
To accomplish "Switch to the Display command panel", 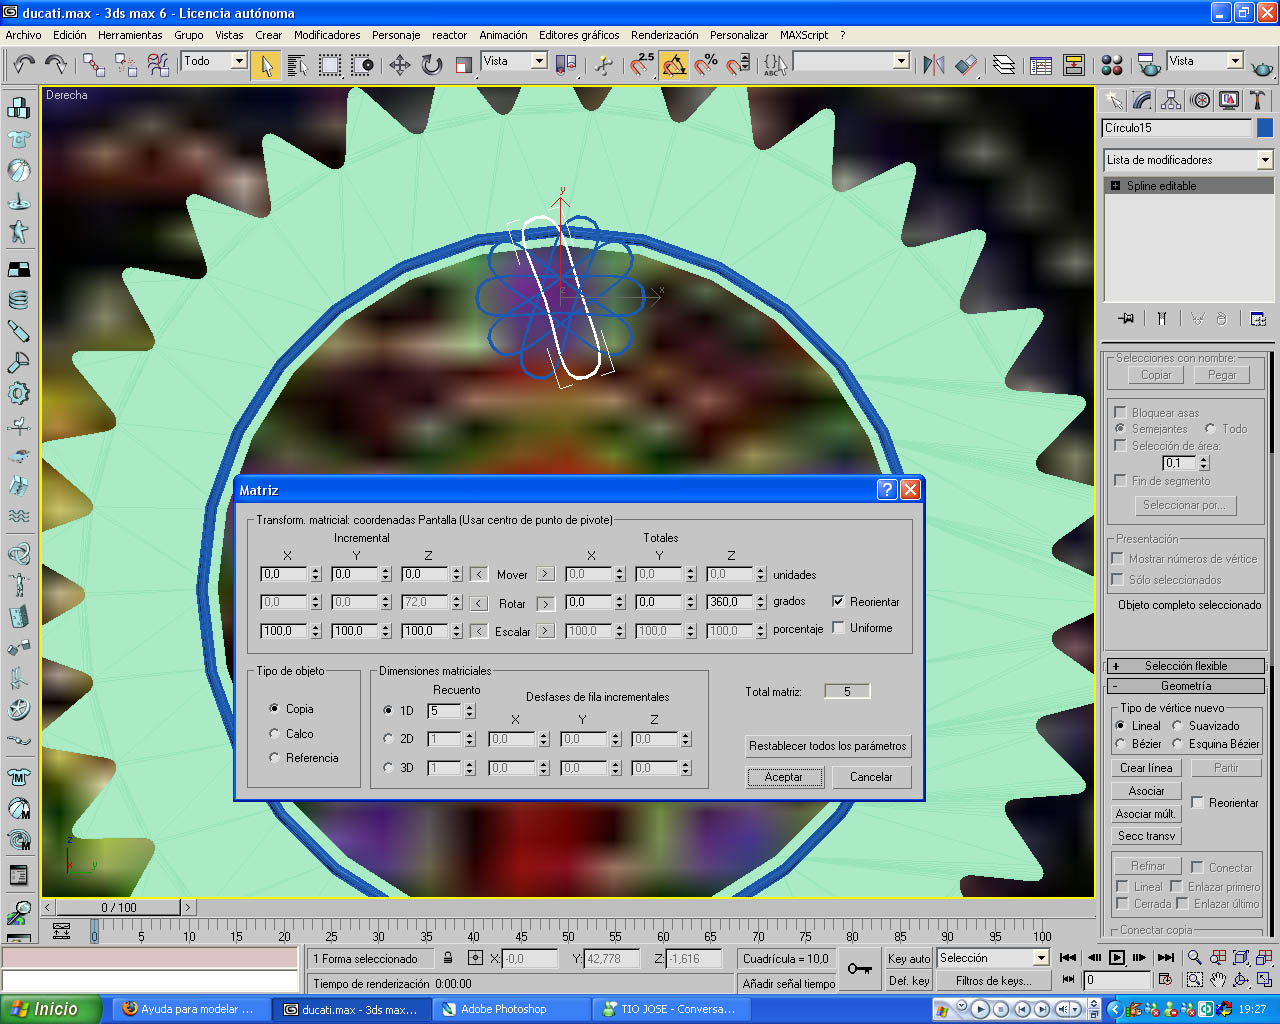I will coord(1229,100).
